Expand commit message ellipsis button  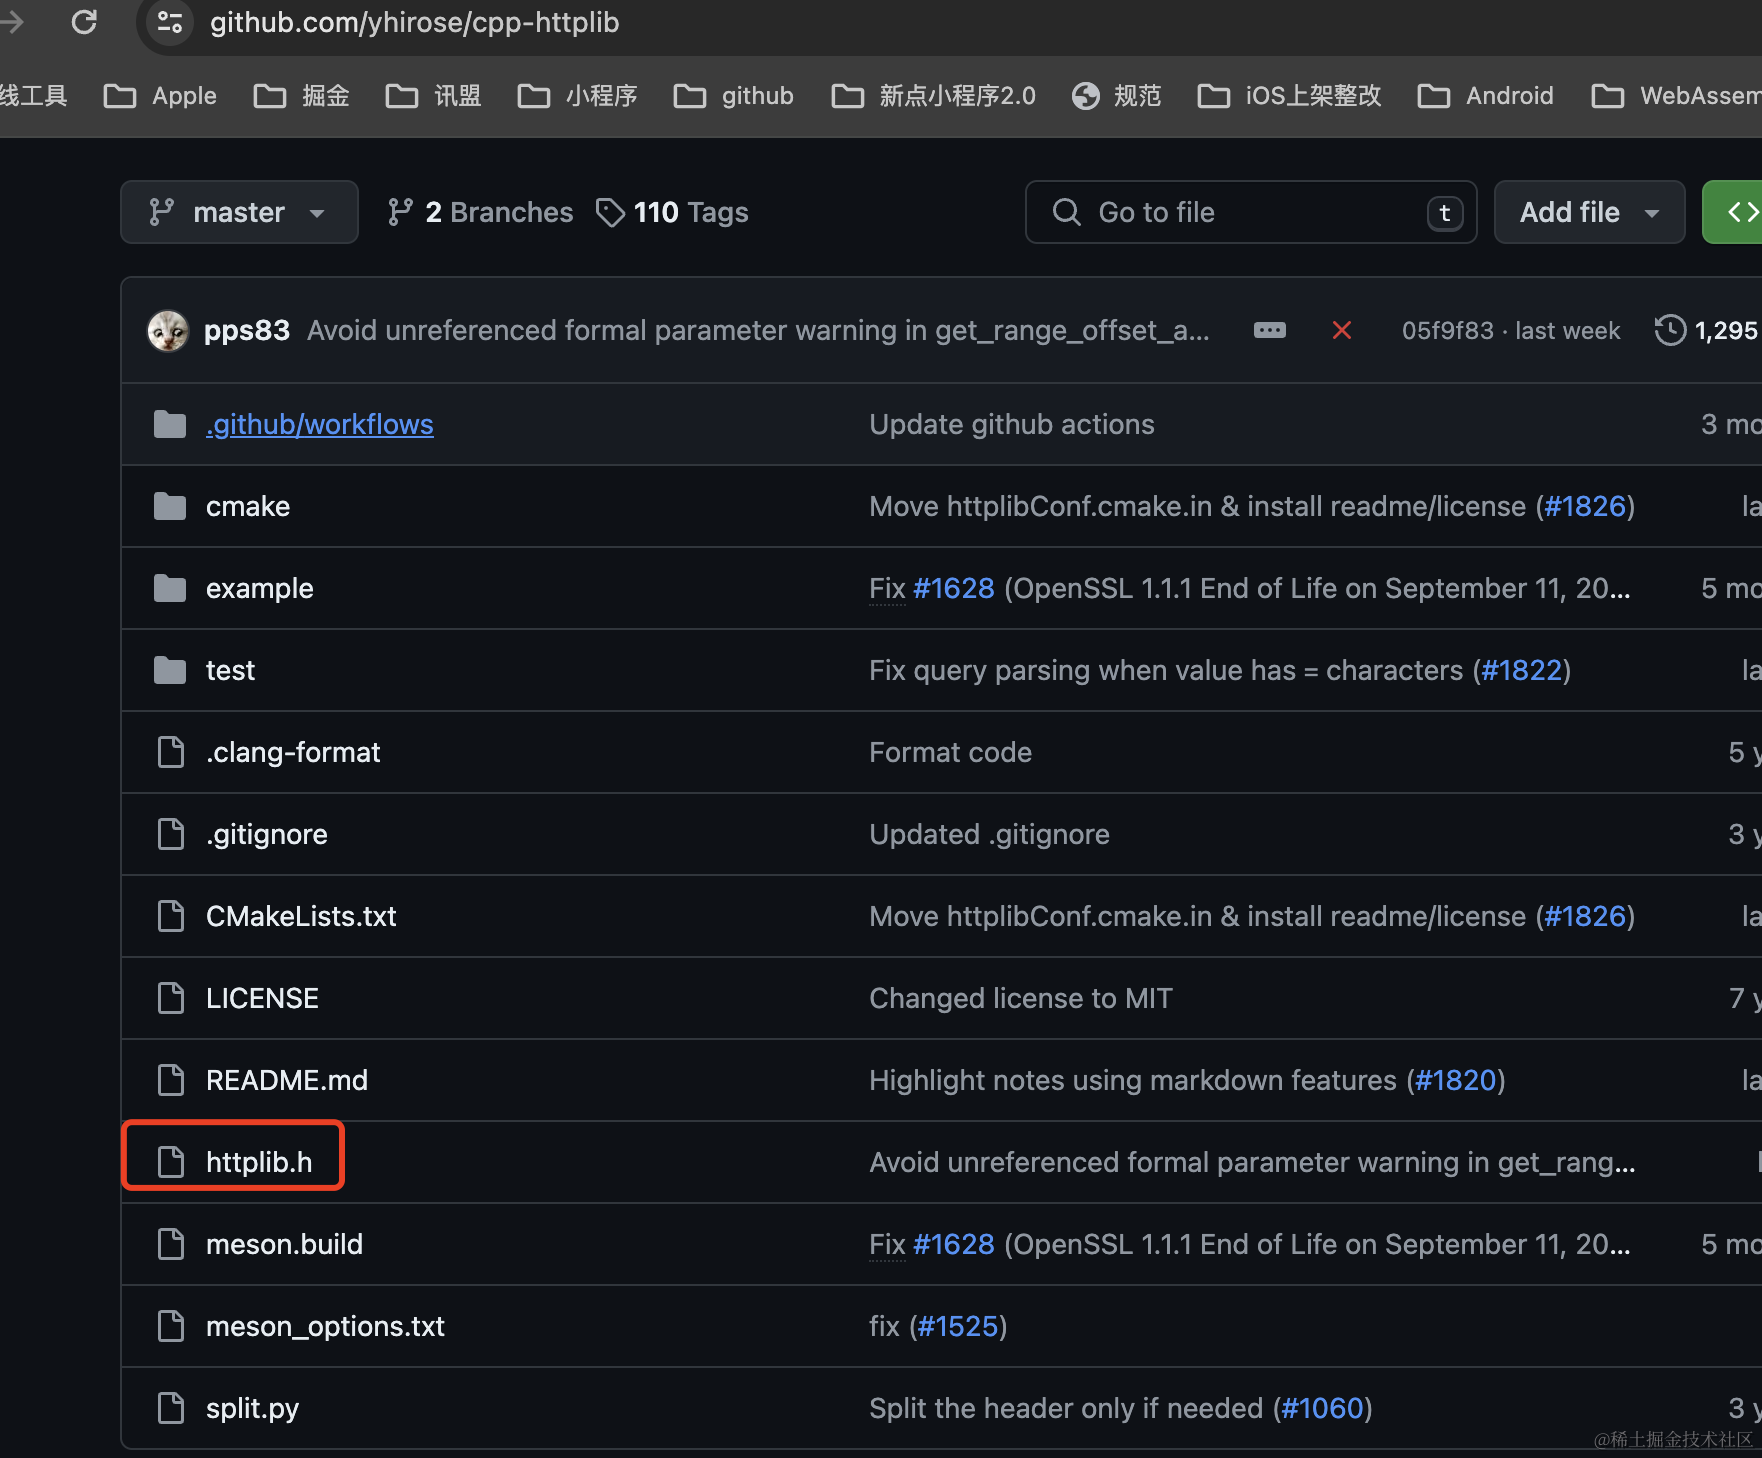pyautogui.click(x=1269, y=331)
